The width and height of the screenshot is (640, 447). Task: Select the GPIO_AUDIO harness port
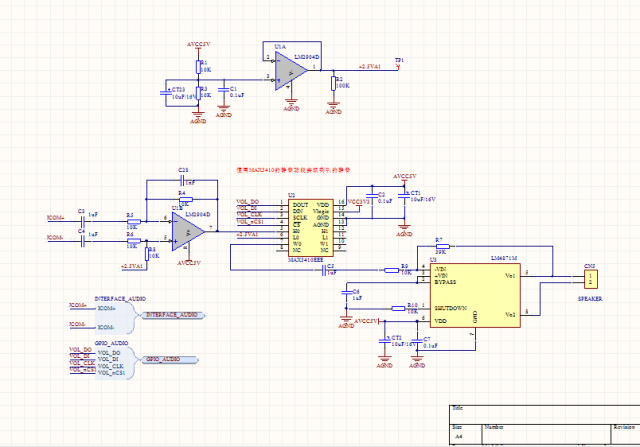point(170,360)
